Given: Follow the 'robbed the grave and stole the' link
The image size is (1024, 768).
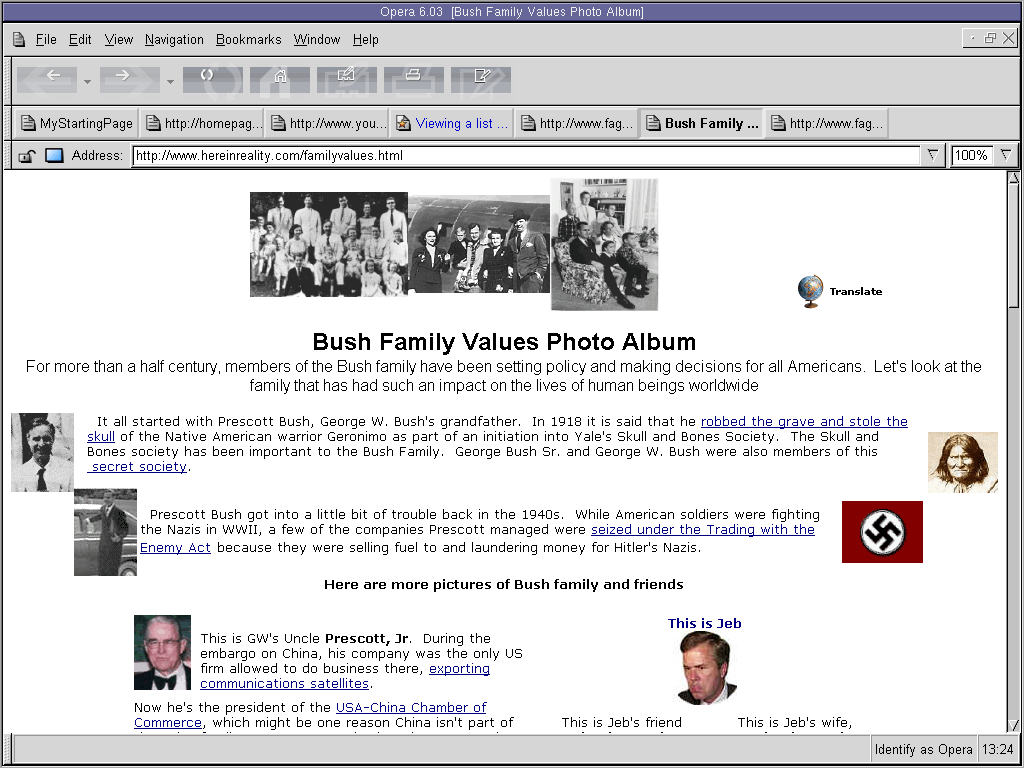Looking at the screenshot, I should [804, 421].
